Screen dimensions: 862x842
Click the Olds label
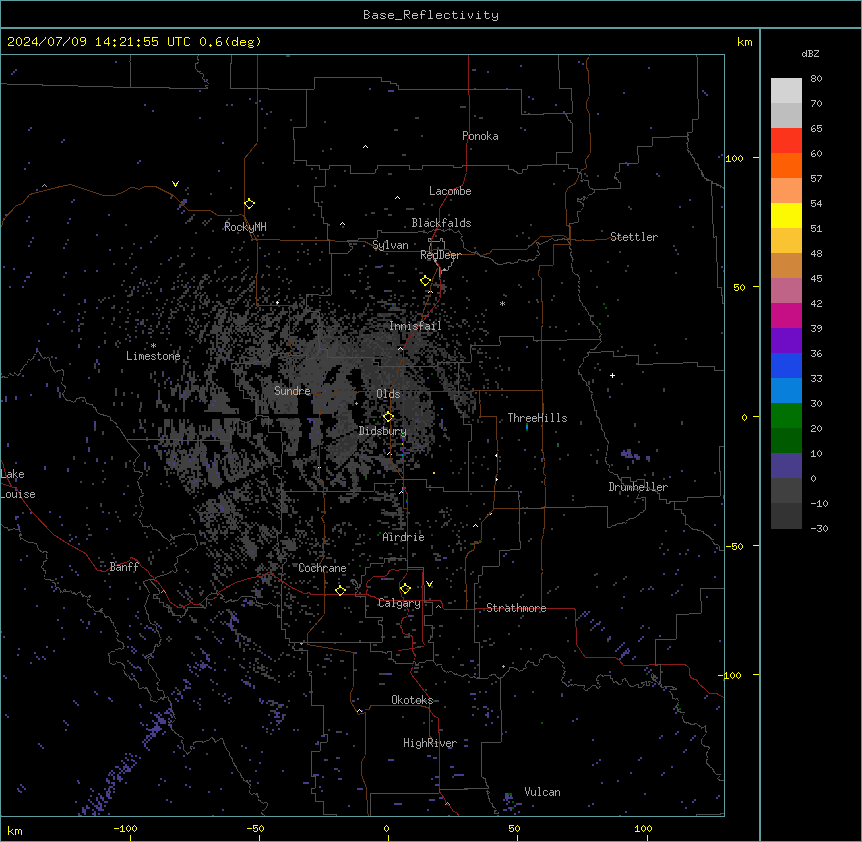click(388, 394)
